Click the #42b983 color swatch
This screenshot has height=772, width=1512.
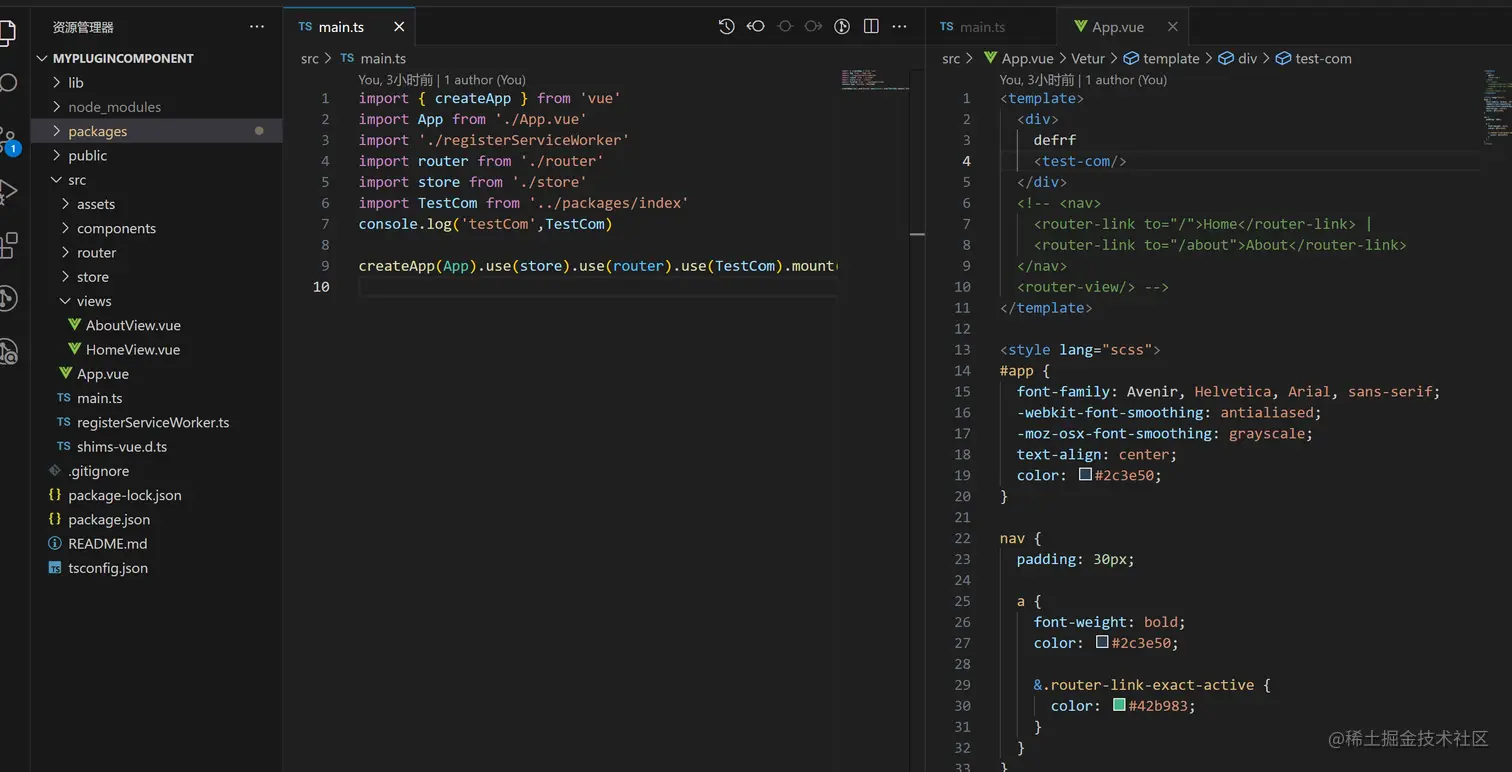pyautogui.click(x=1119, y=705)
